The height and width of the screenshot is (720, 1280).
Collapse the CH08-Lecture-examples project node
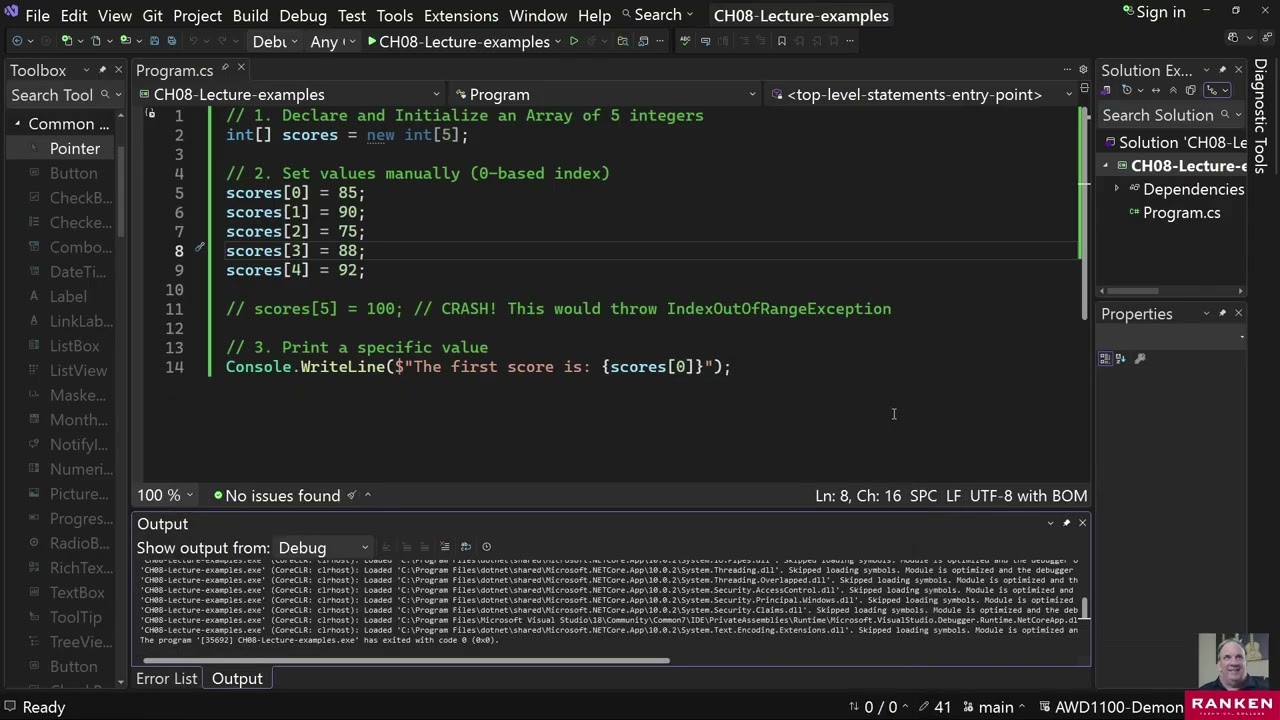1106,166
